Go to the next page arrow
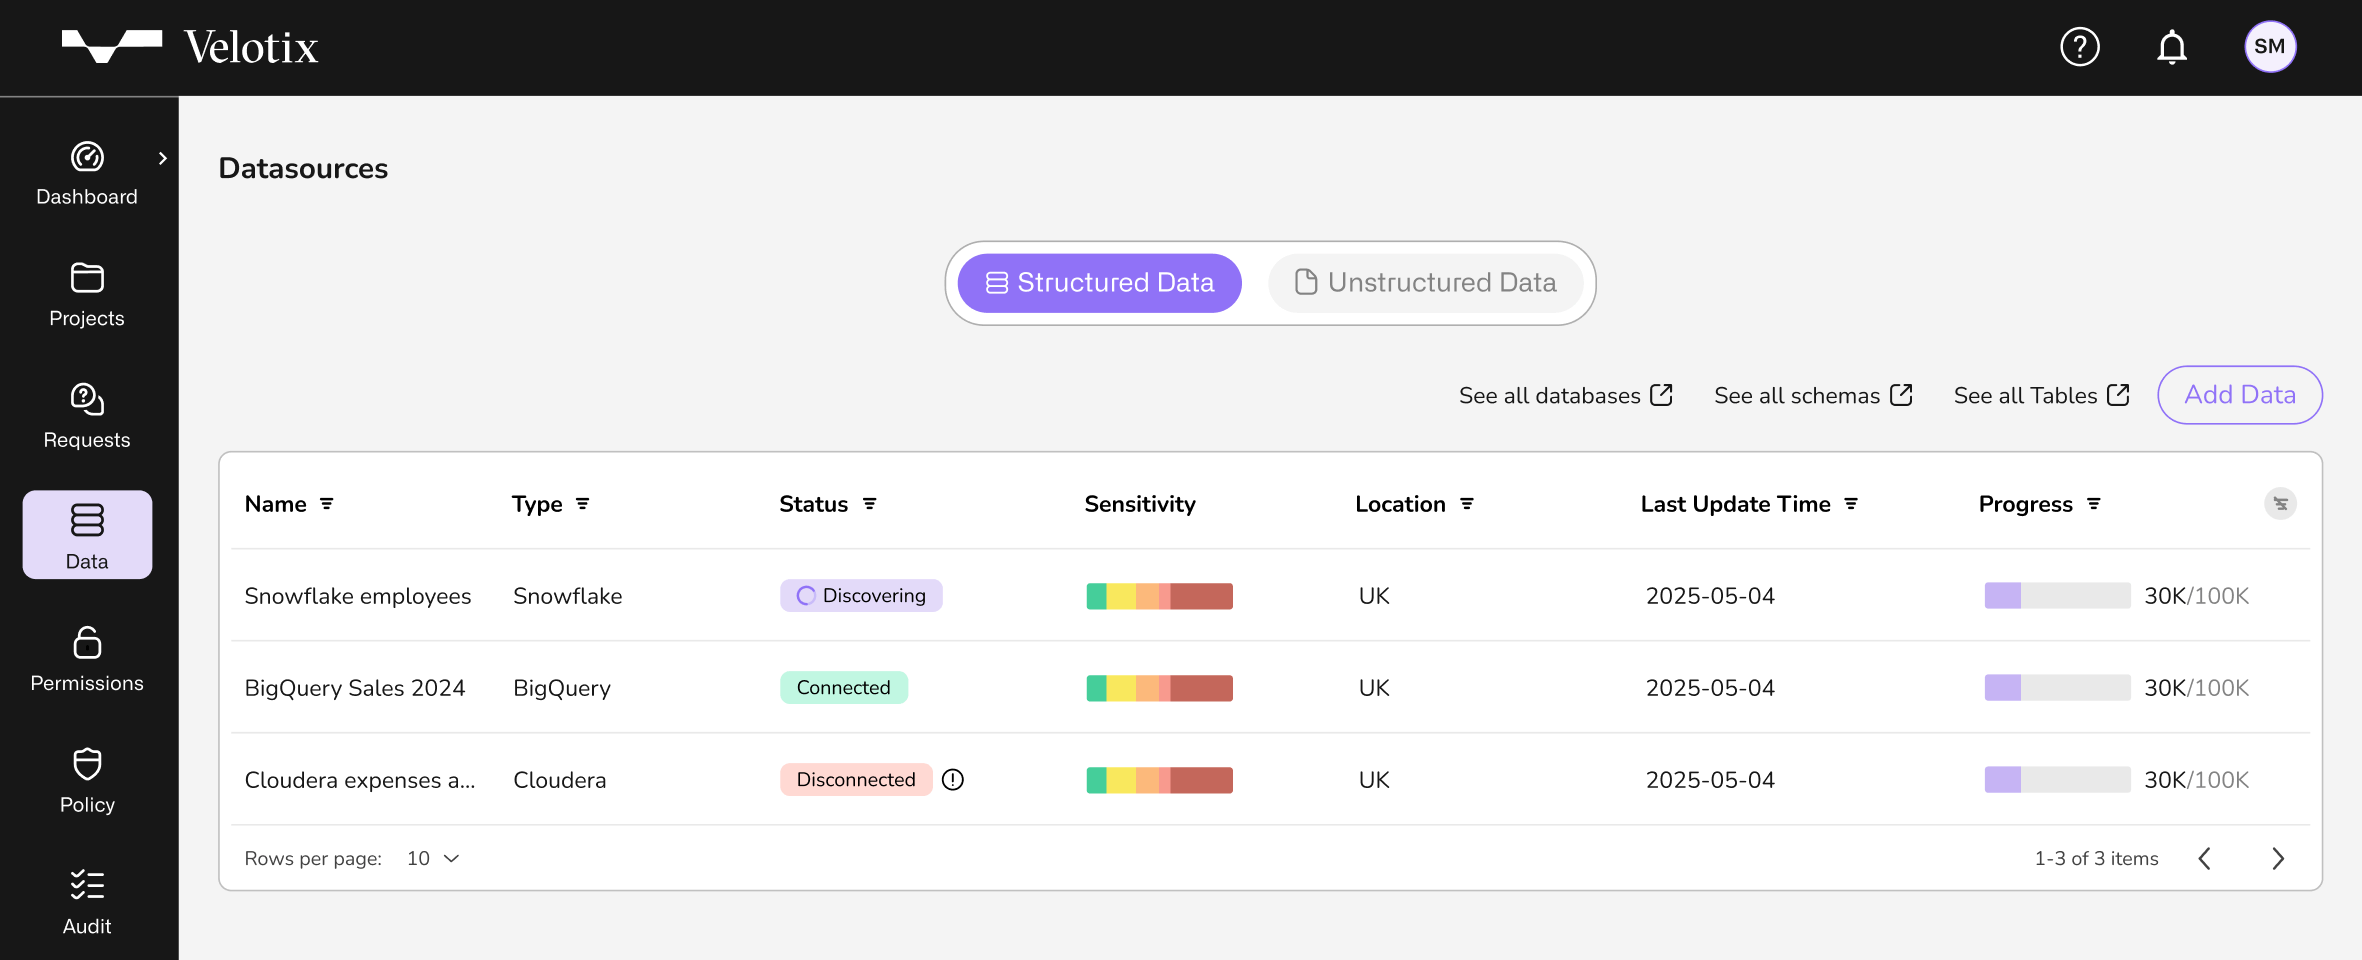The image size is (2362, 960). (2277, 859)
